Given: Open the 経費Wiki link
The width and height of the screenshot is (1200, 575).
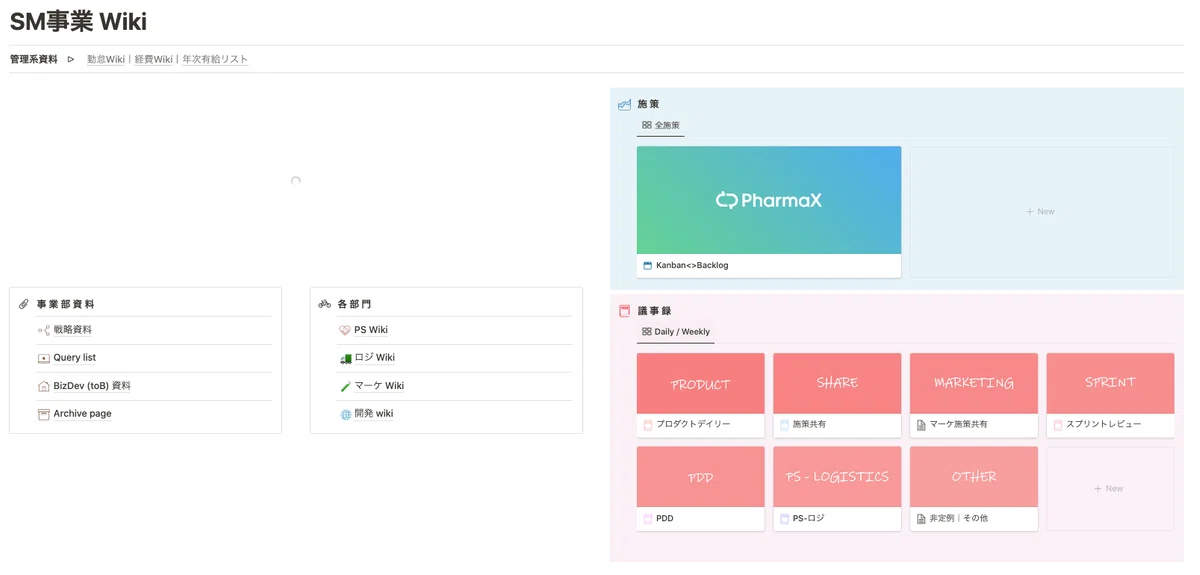Looking at the screenshot, I should click(x=154, y=60).
